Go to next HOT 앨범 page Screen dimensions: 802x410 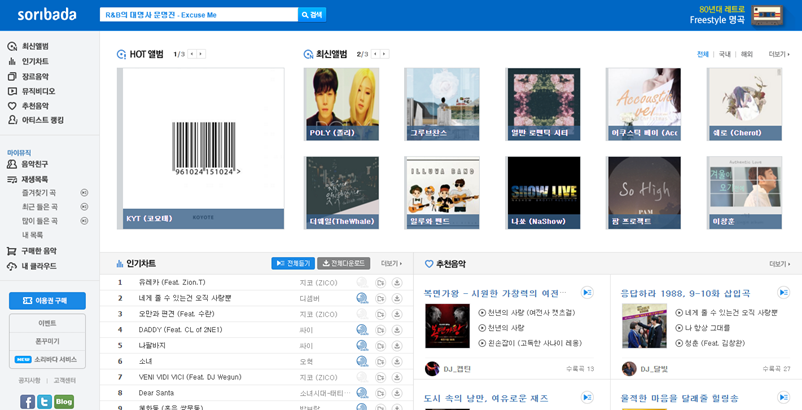point(201,54)
